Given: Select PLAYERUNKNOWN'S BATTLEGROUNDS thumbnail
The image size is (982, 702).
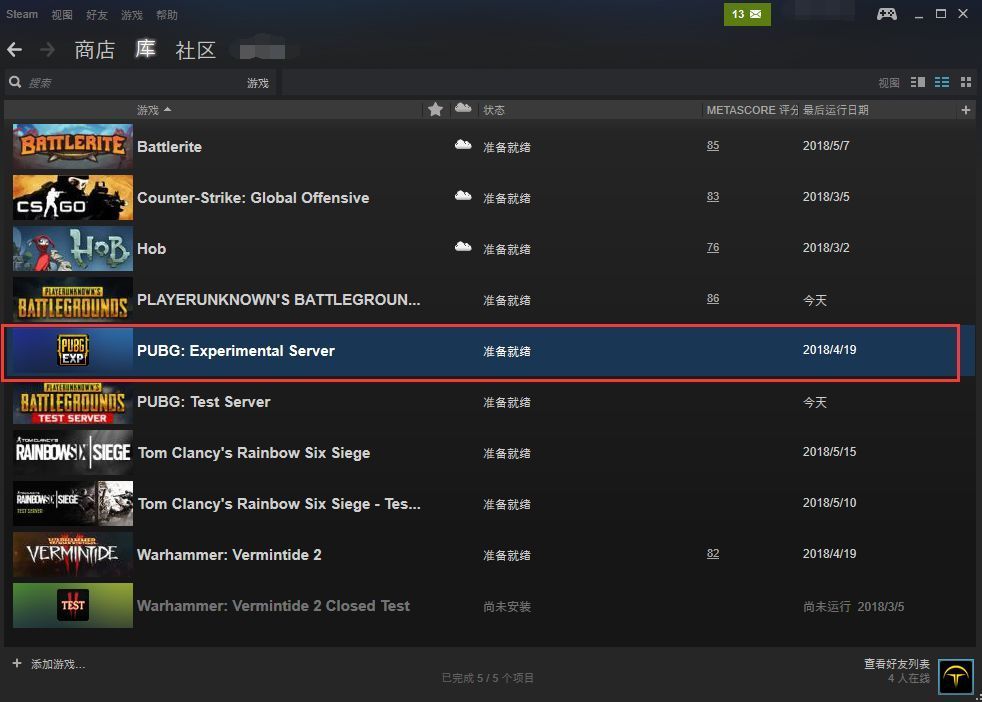Looking at the screenshot, I should pos(73,299).
